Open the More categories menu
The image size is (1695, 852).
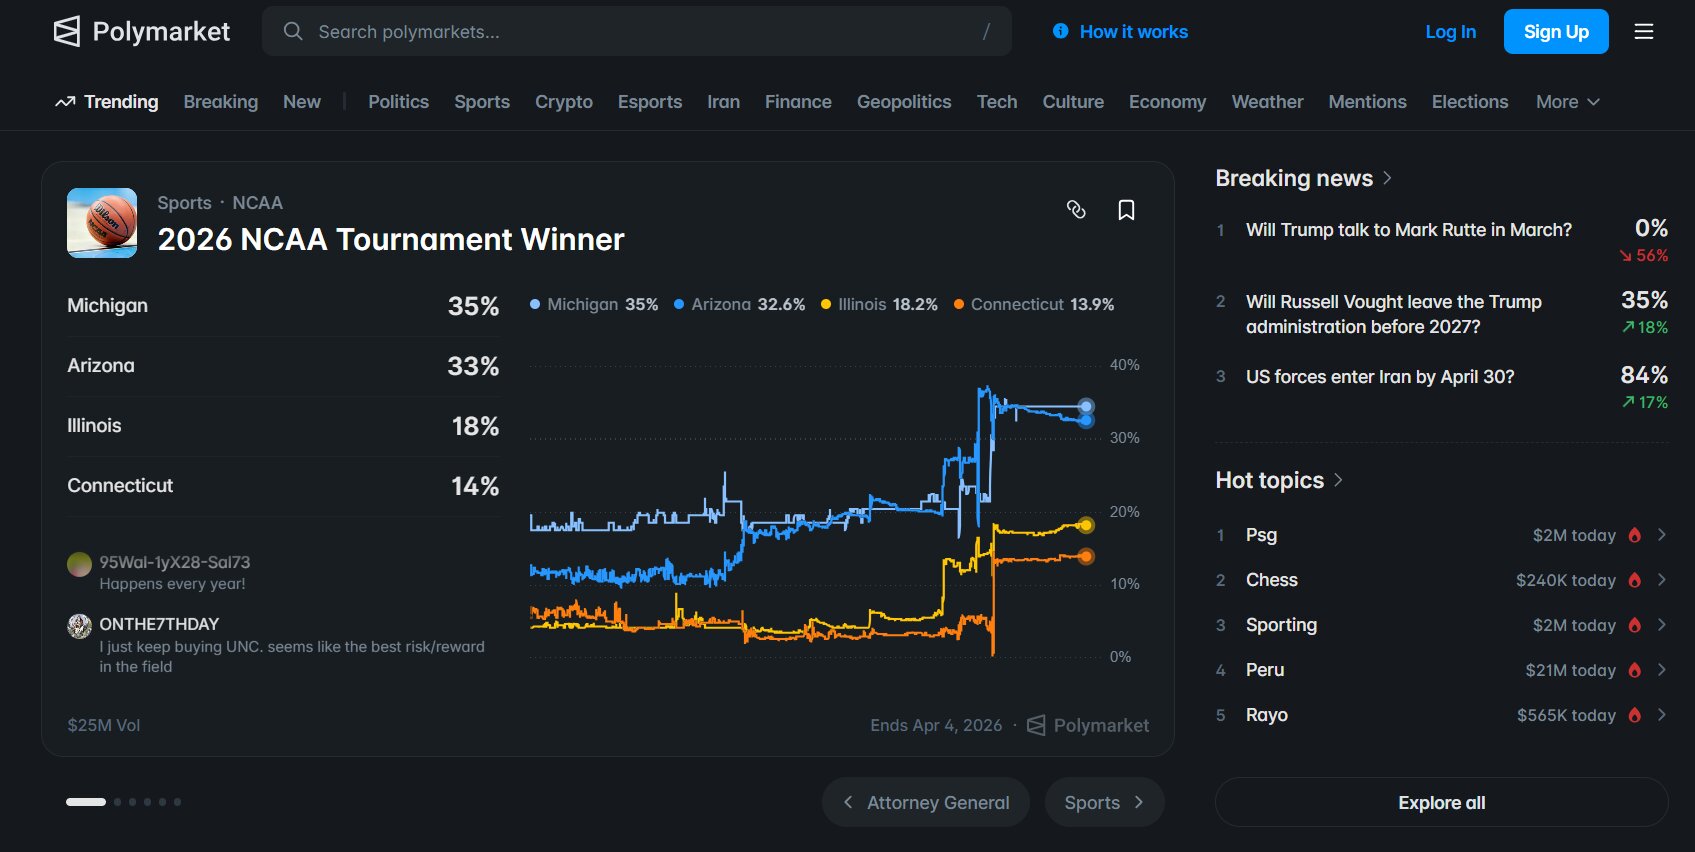[x=1566, y=101]
